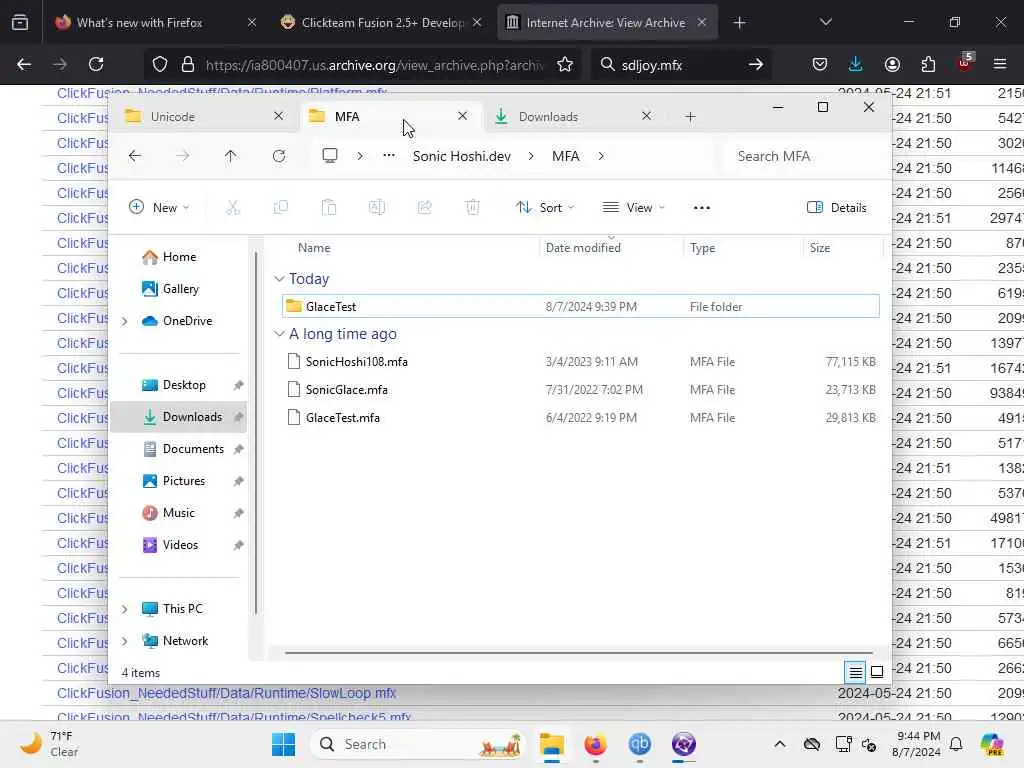Click the horizontal scrollbar in file list
The height and width of the screenshot is (768, 1024).
coord(579,652)
